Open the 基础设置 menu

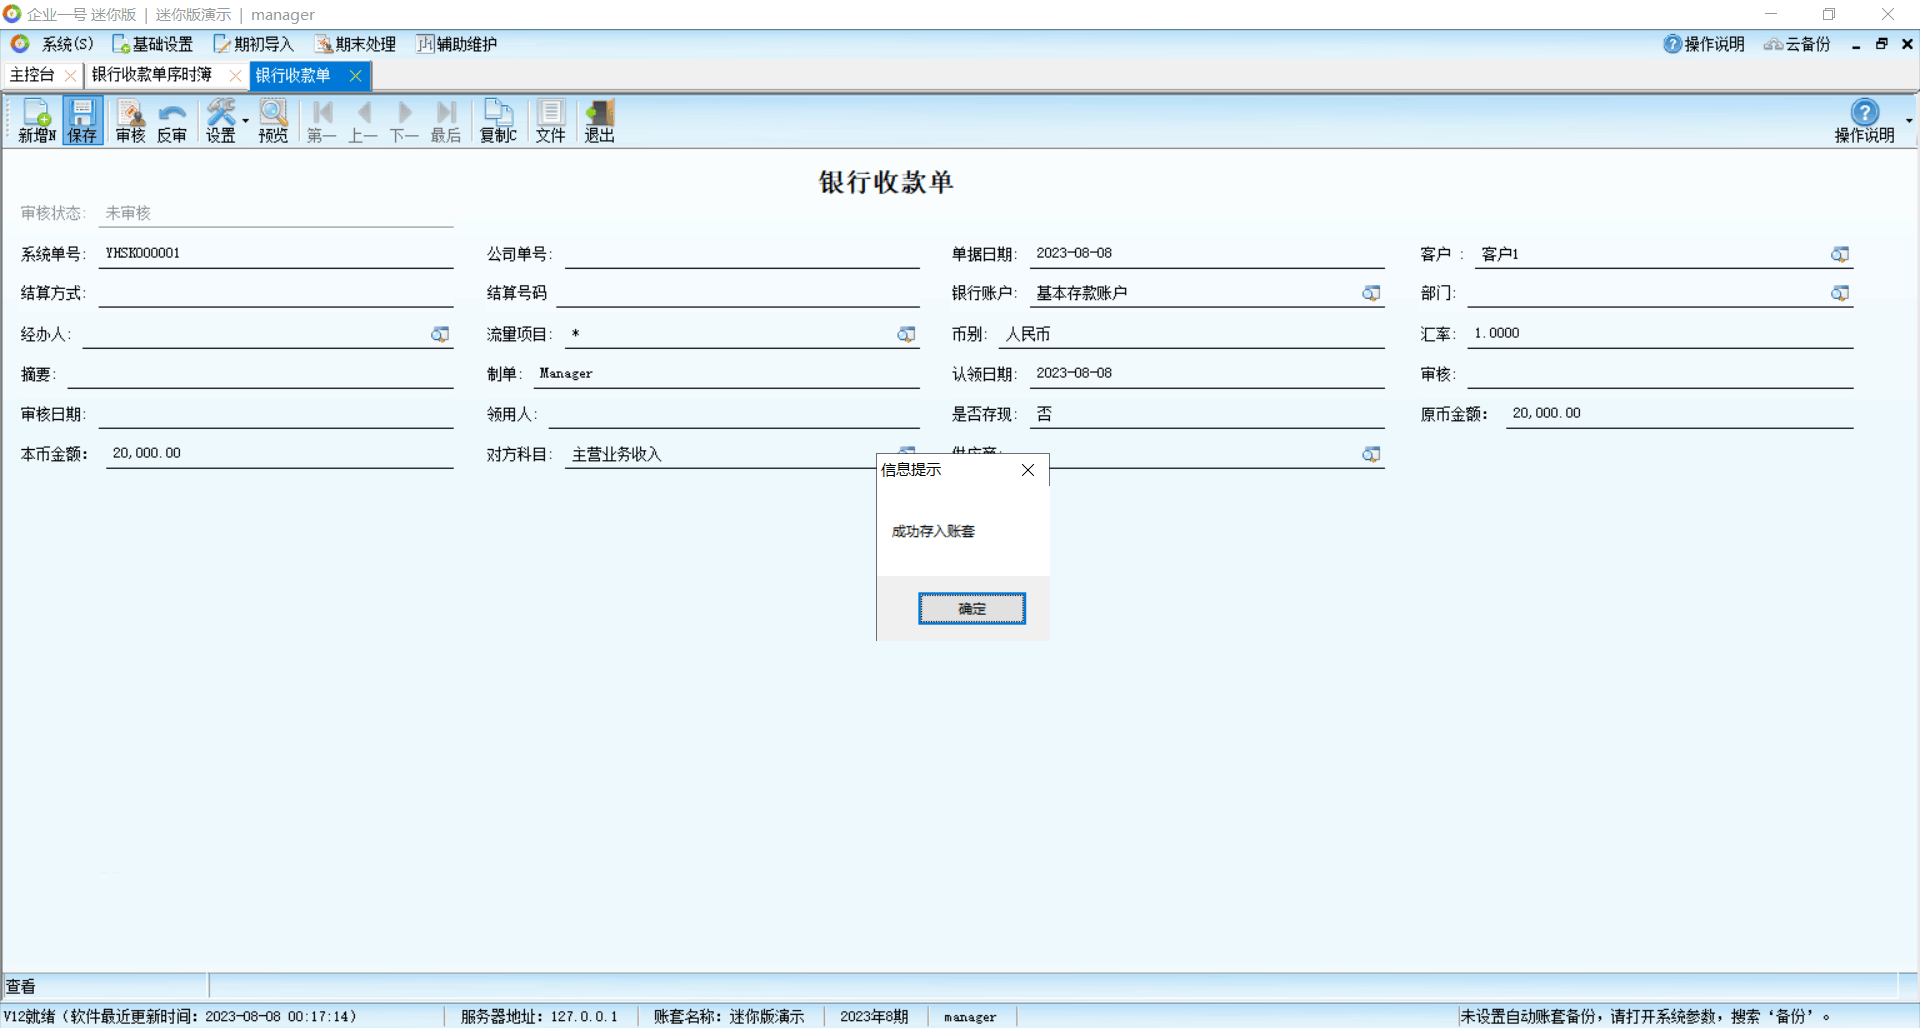tap(153, 44)
